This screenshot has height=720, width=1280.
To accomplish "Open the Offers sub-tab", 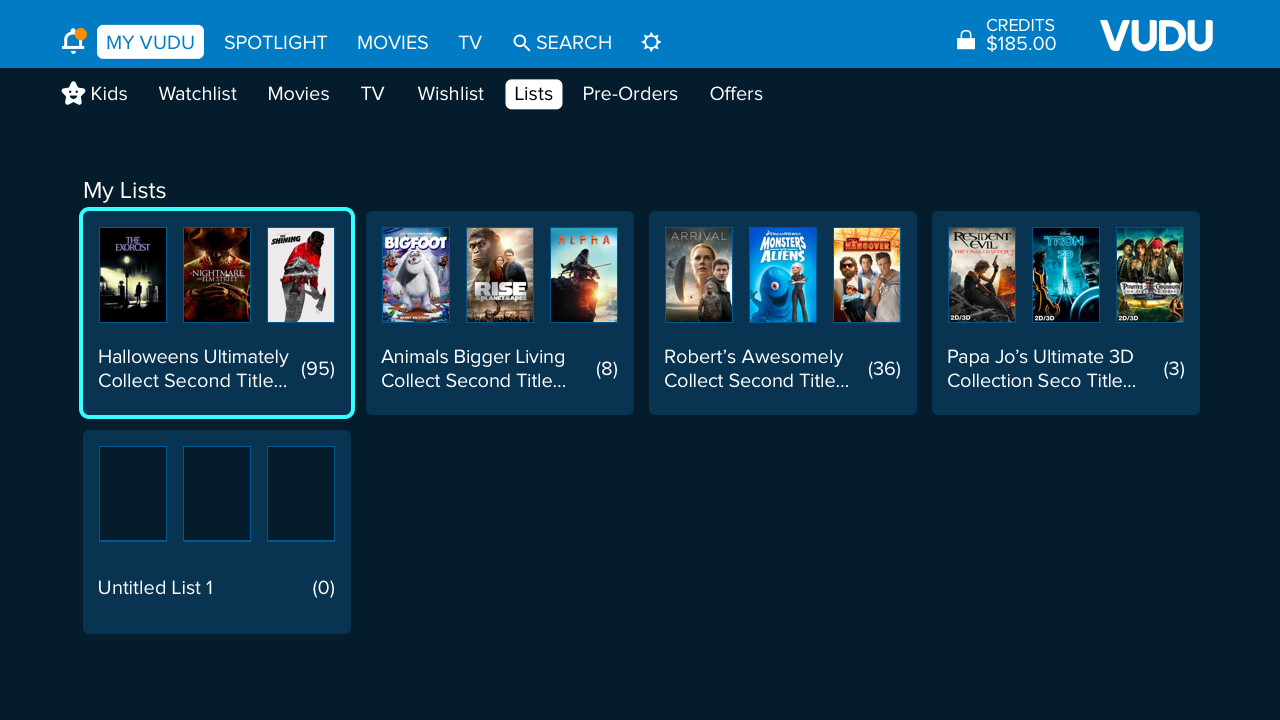I will pyautogui.click(x=736, y=94).
